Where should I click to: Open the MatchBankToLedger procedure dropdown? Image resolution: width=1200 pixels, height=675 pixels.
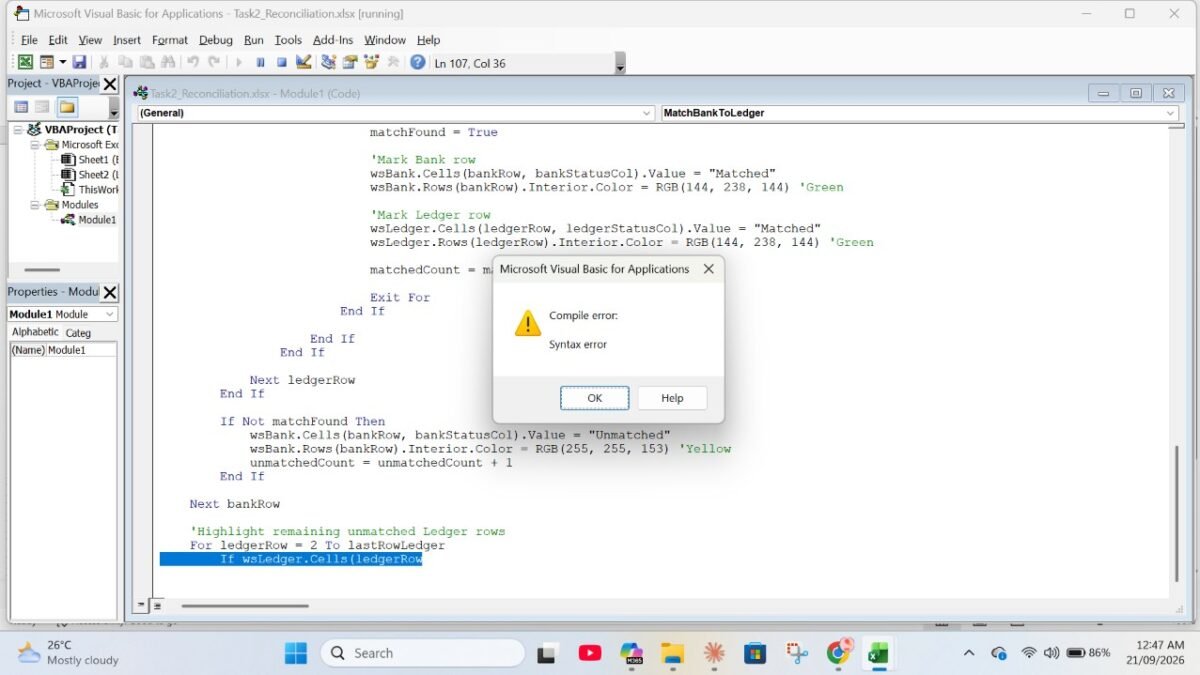(x=1170, y=113)
